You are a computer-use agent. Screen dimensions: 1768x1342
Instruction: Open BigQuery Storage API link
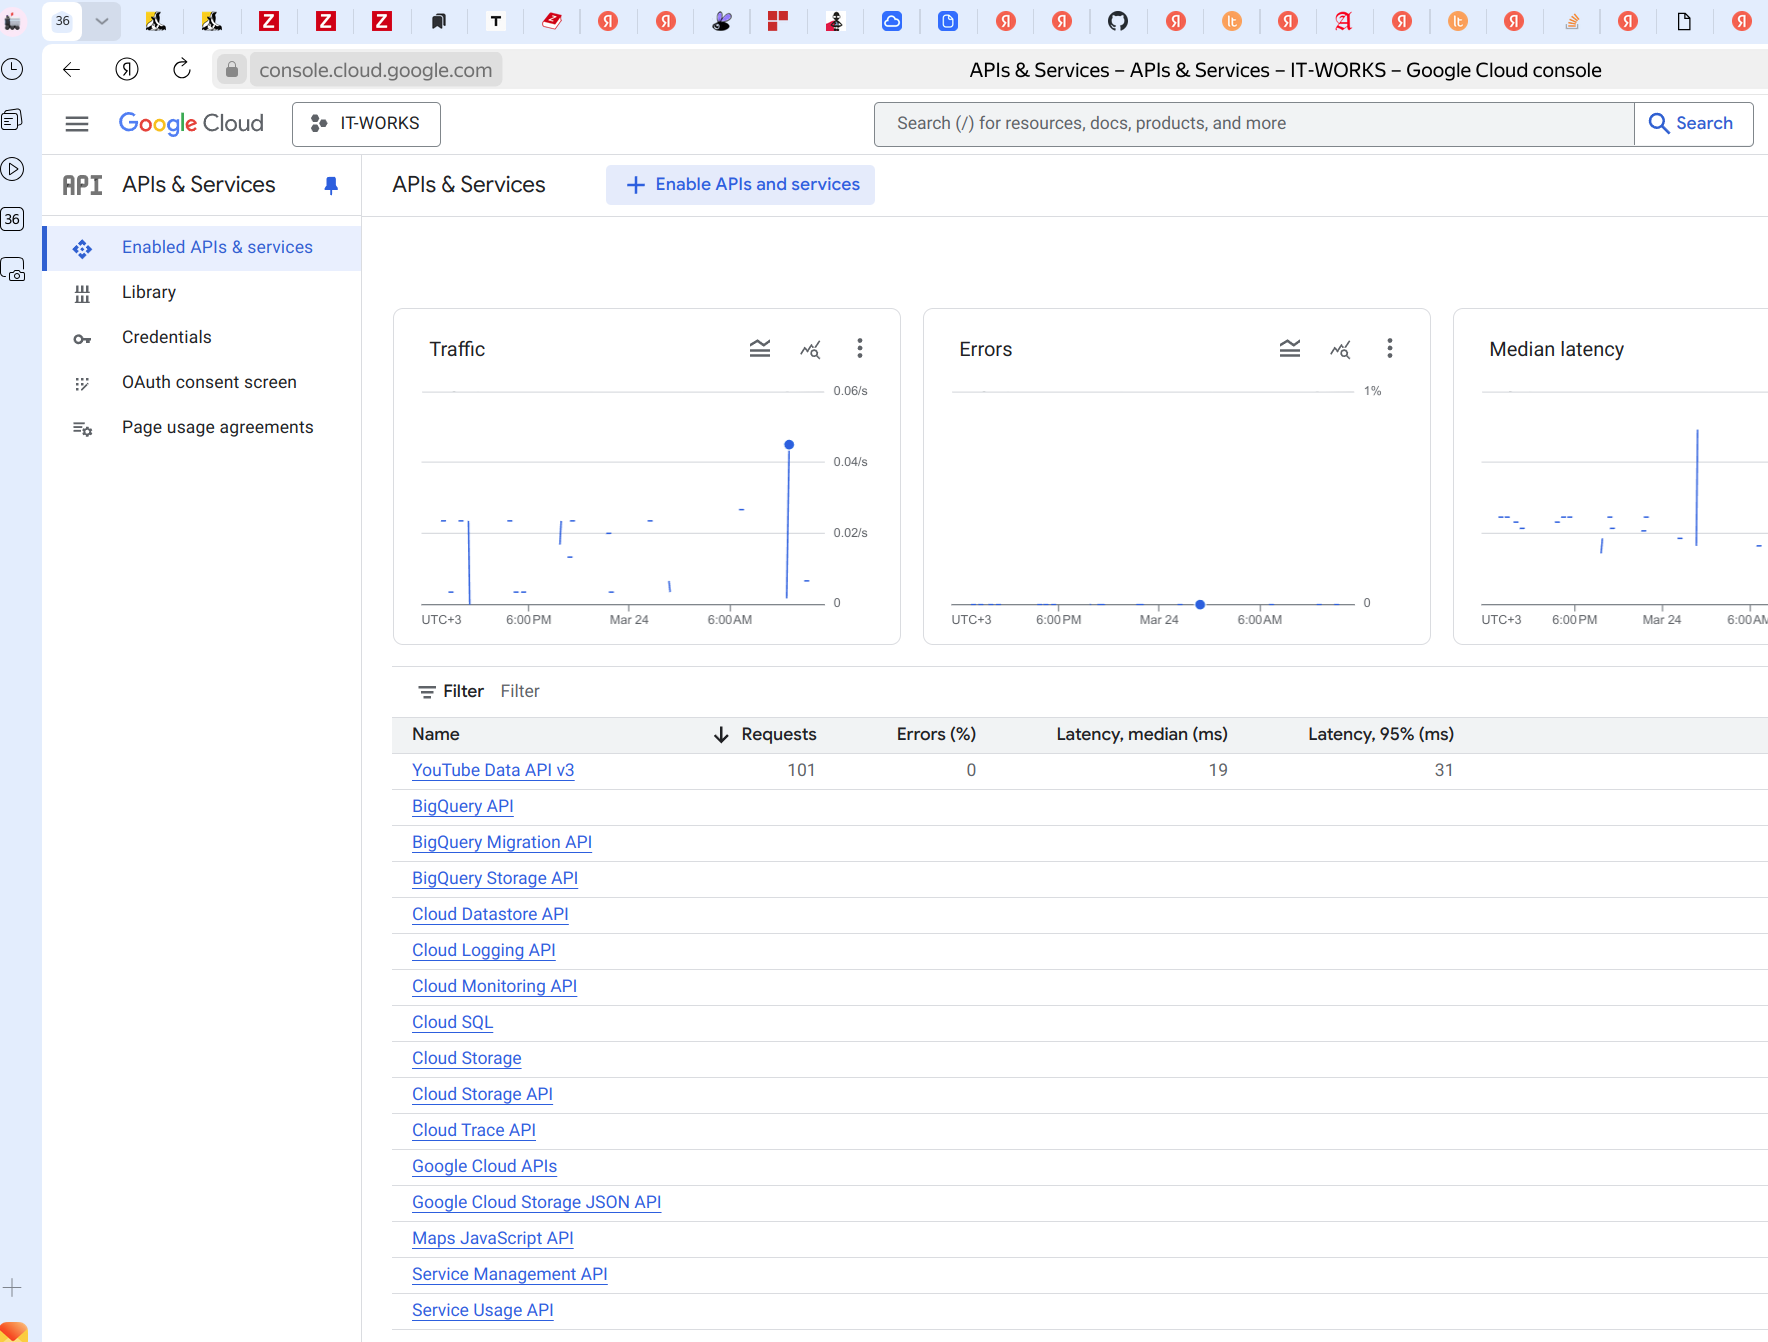pos(495,879)
